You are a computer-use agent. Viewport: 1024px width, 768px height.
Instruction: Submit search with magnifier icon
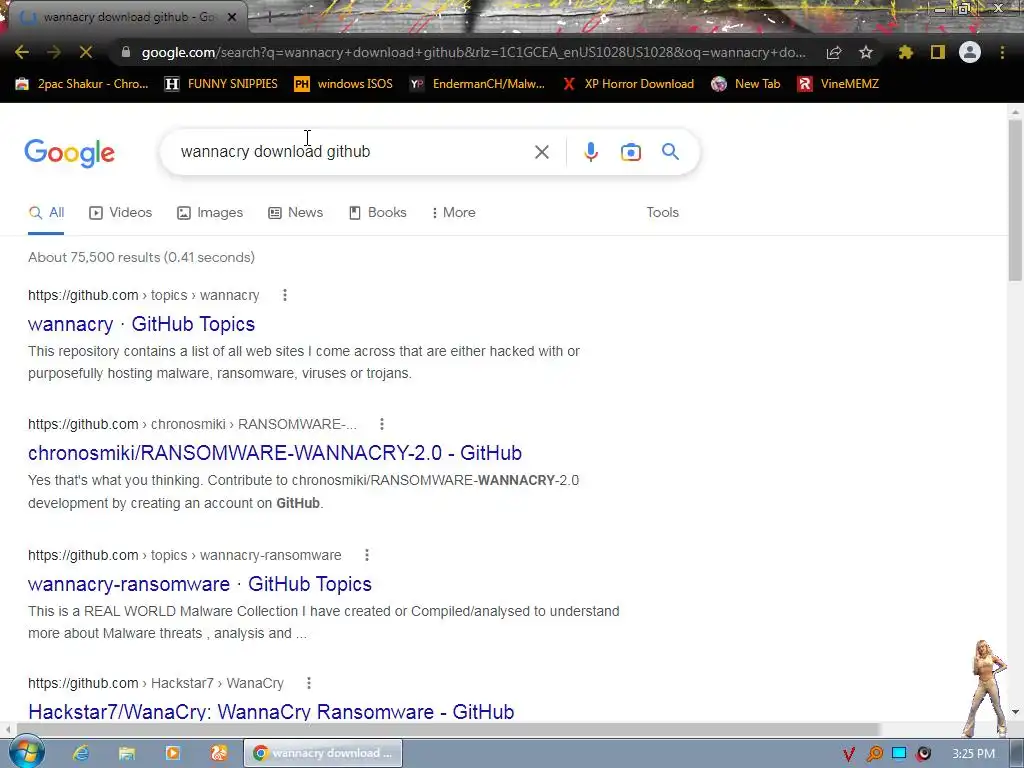[x=670, y=152]
